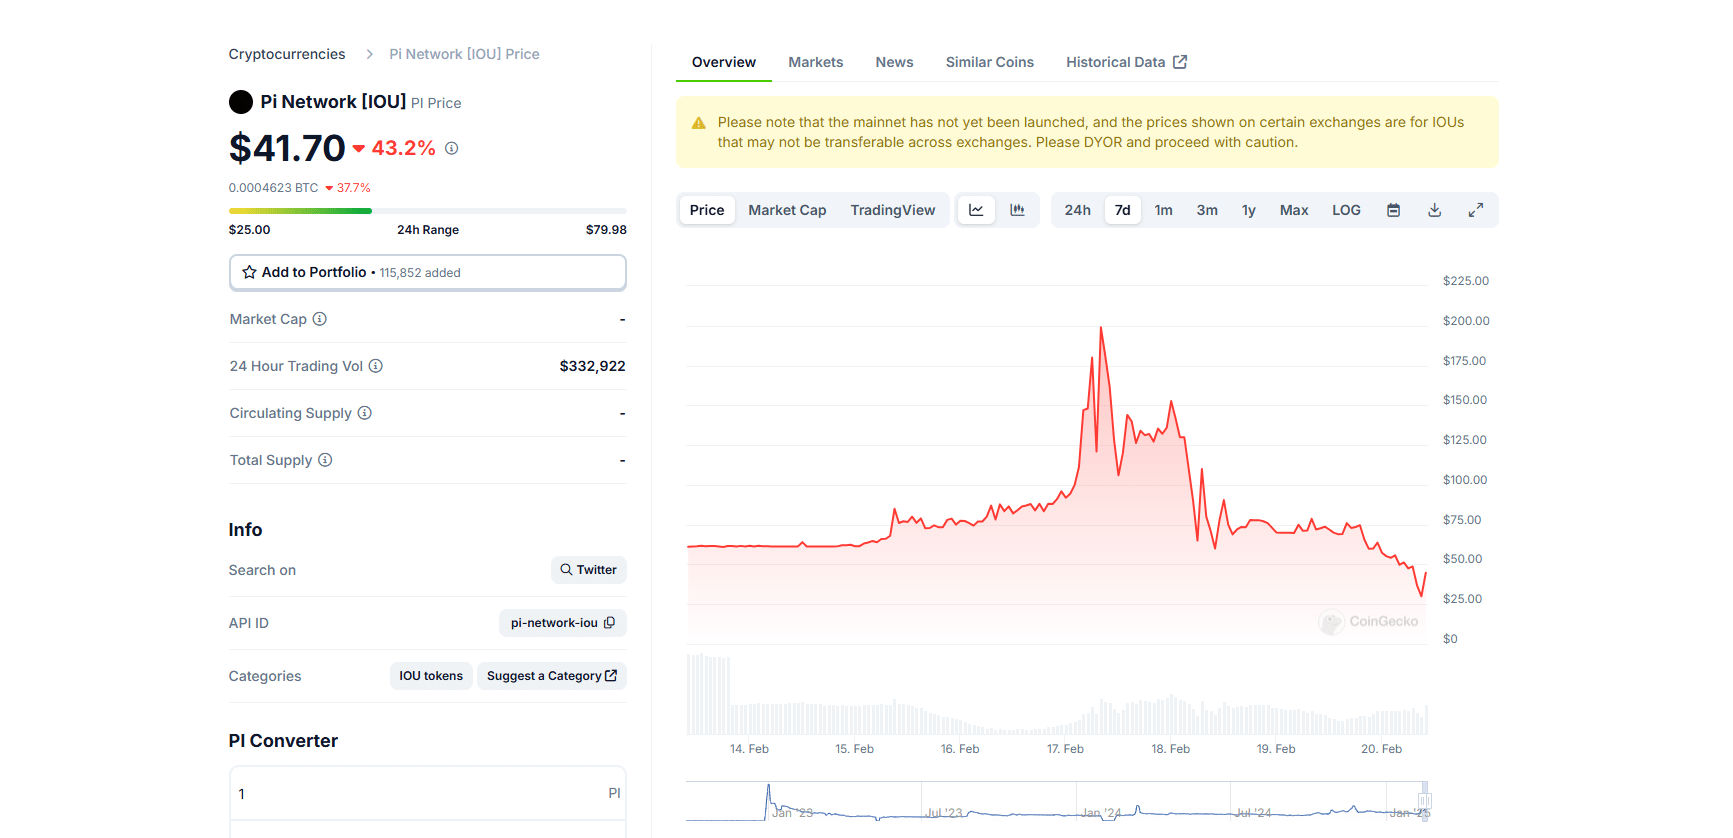Image resolution: width=1733 pixels, height=838 pixels.
Task: Click the Historical Data external link icon
Action: point(1180,62)
